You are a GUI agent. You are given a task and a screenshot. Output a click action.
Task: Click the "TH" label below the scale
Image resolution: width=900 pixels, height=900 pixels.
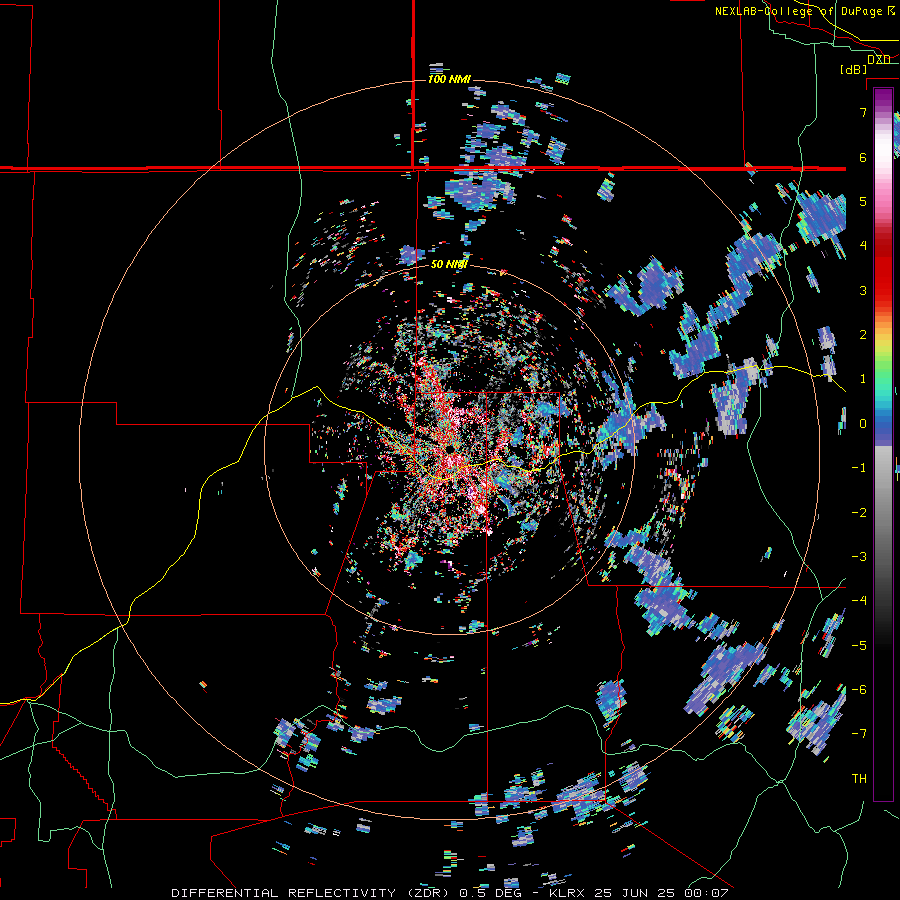point(859,779)
